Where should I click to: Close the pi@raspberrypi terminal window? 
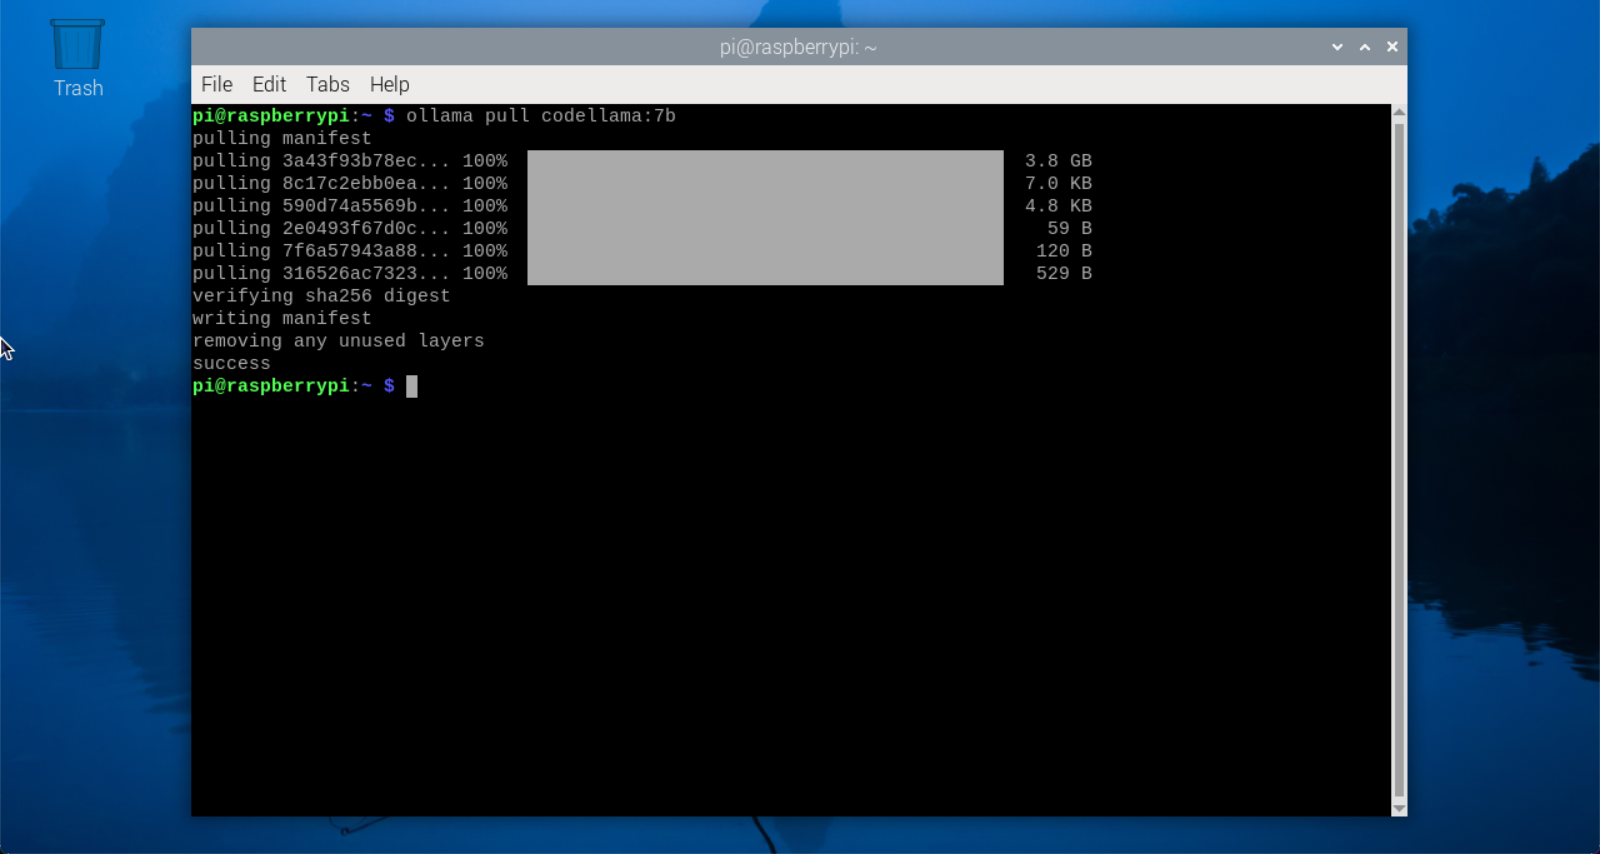pyautogui.click(x=1392, y=47)
